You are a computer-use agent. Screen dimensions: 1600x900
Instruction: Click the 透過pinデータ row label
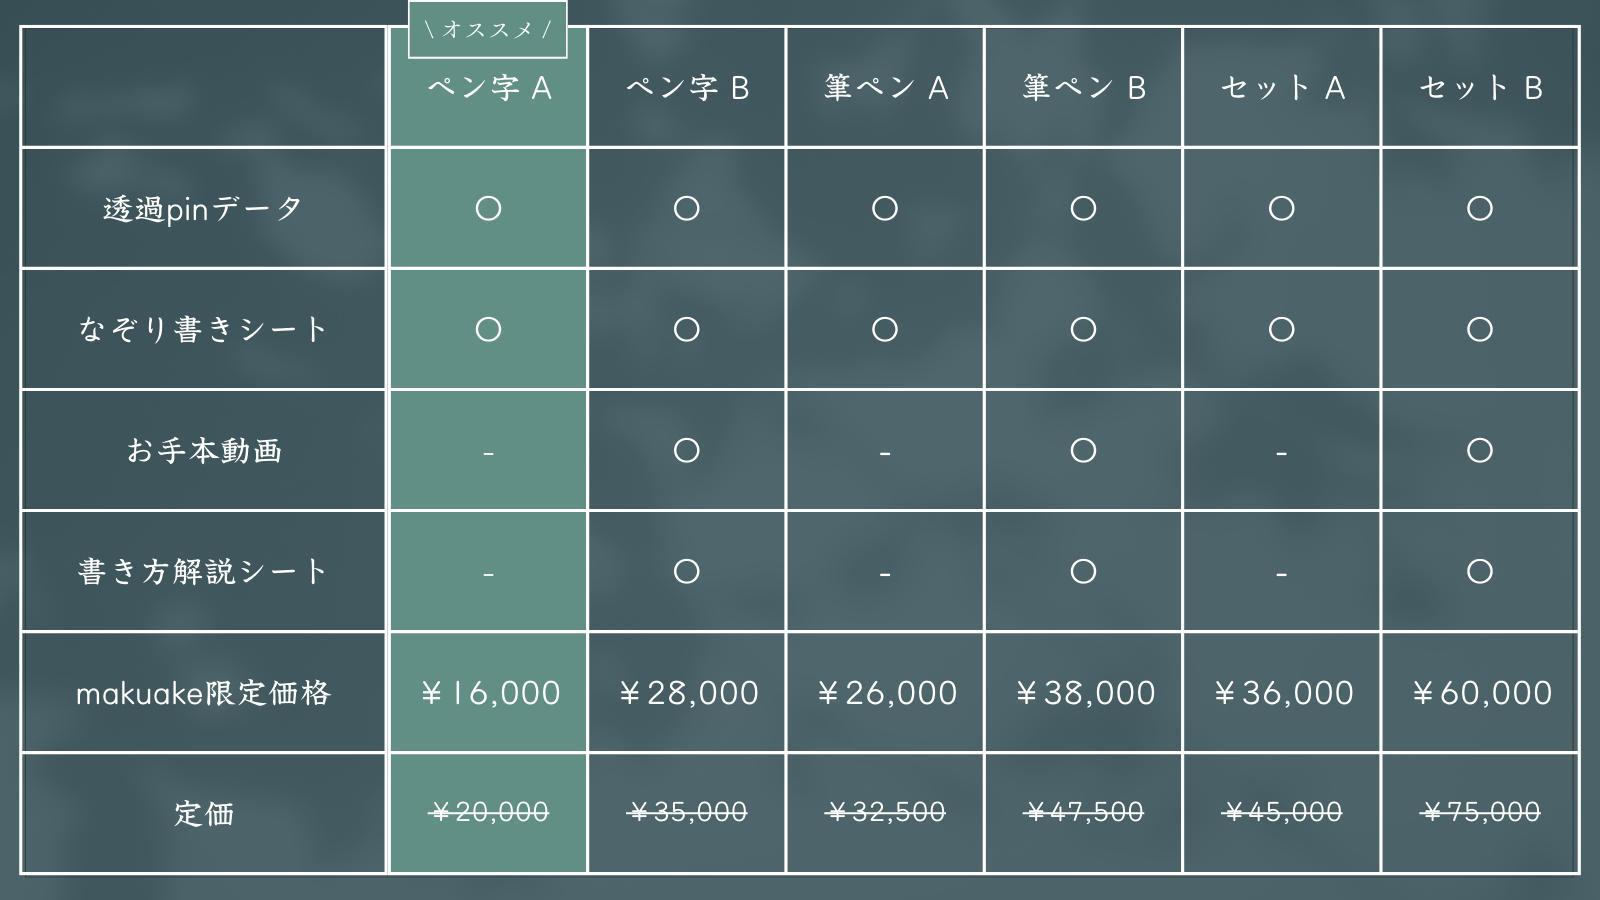tap(203, 209)
